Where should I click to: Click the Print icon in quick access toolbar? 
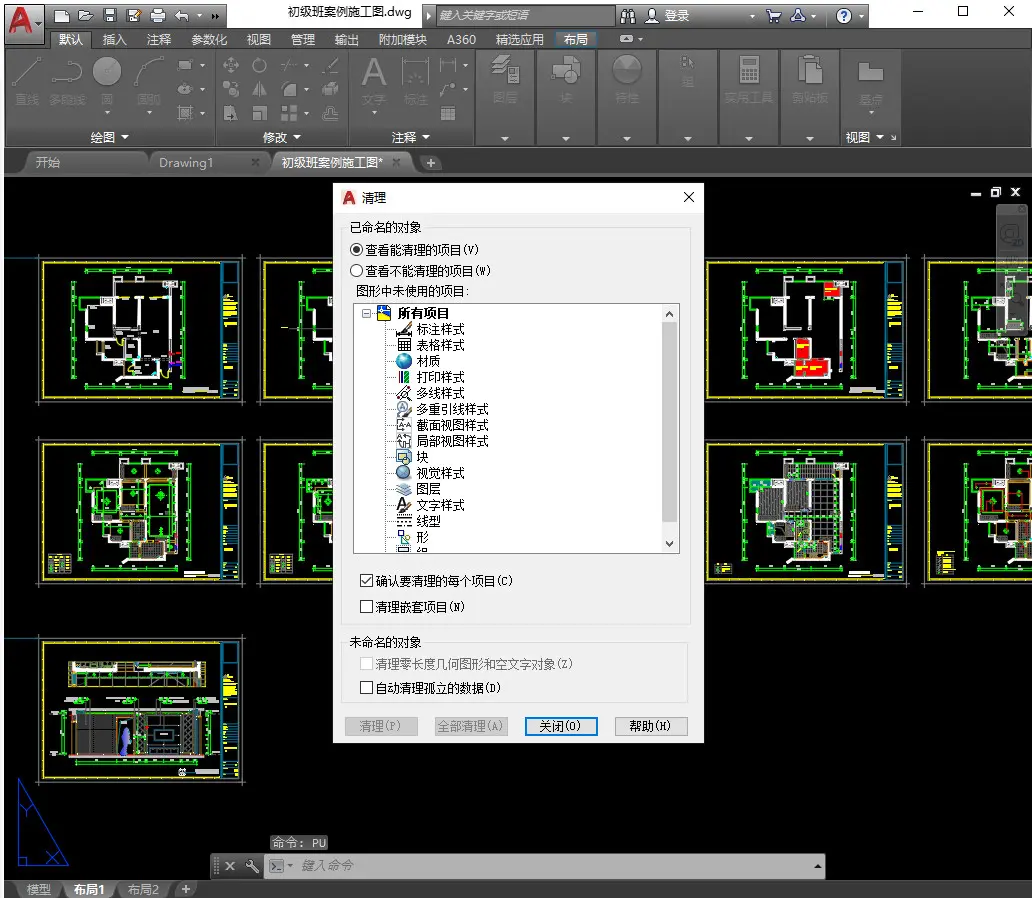click(x=158, y=15)
